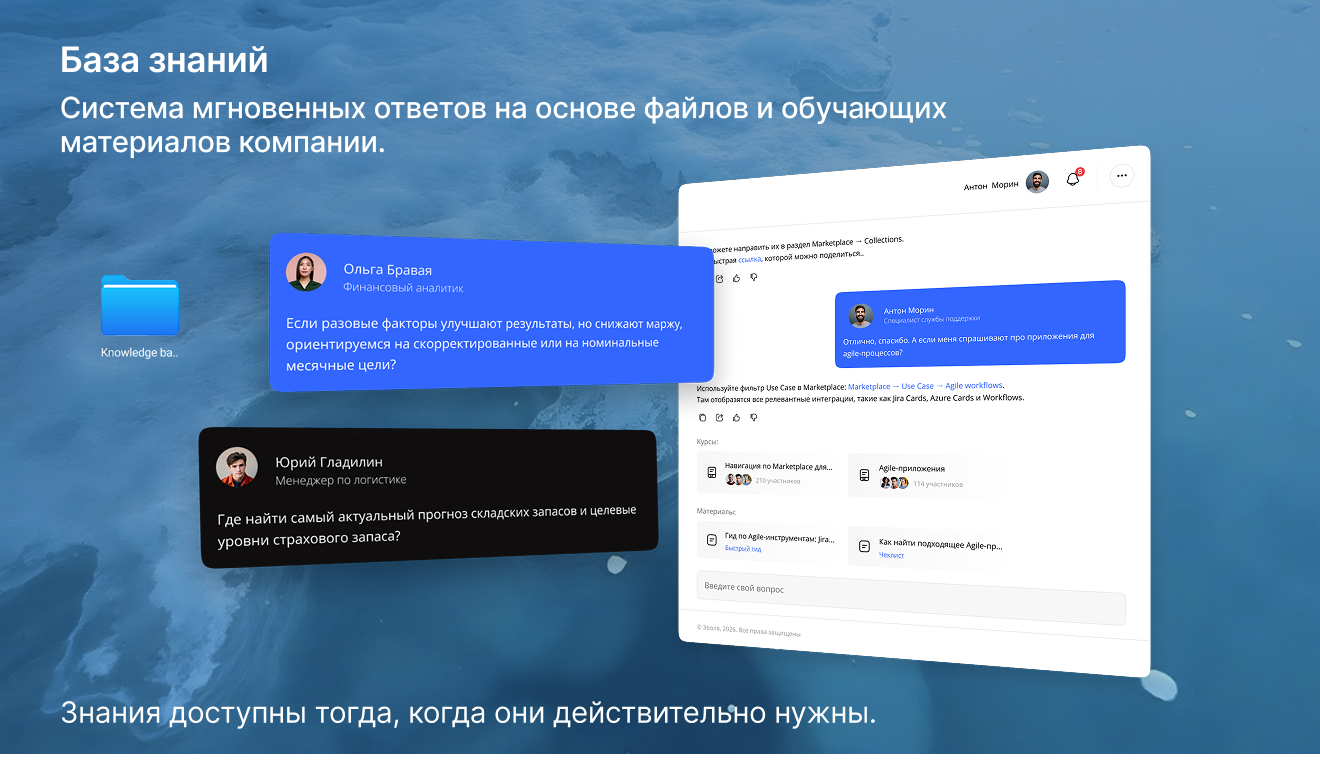
Task: Click the Ольга Бравая name text
Action: tap(388, 269)
